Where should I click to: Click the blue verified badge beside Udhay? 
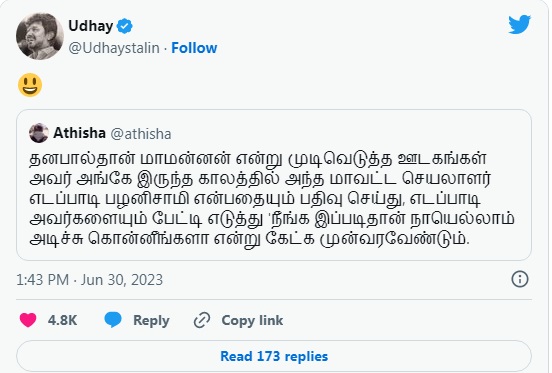click(124, 26)
